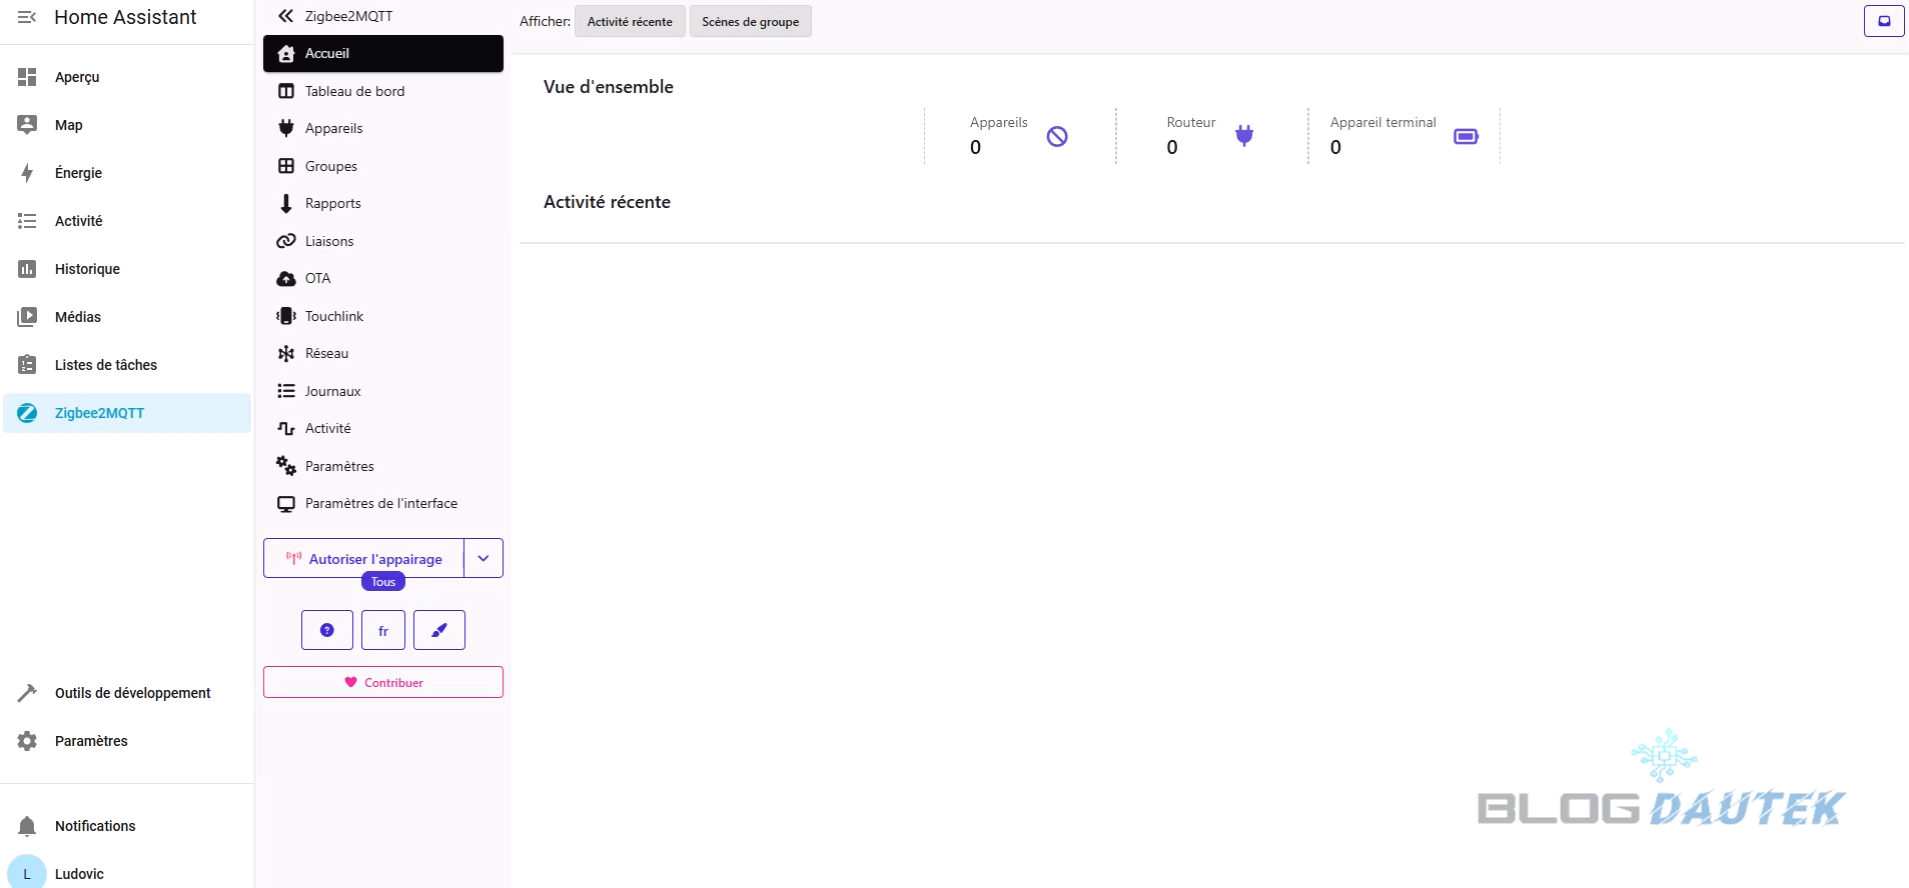Toggle the Scènes de groupe display filter

click(x=750, y=21)
